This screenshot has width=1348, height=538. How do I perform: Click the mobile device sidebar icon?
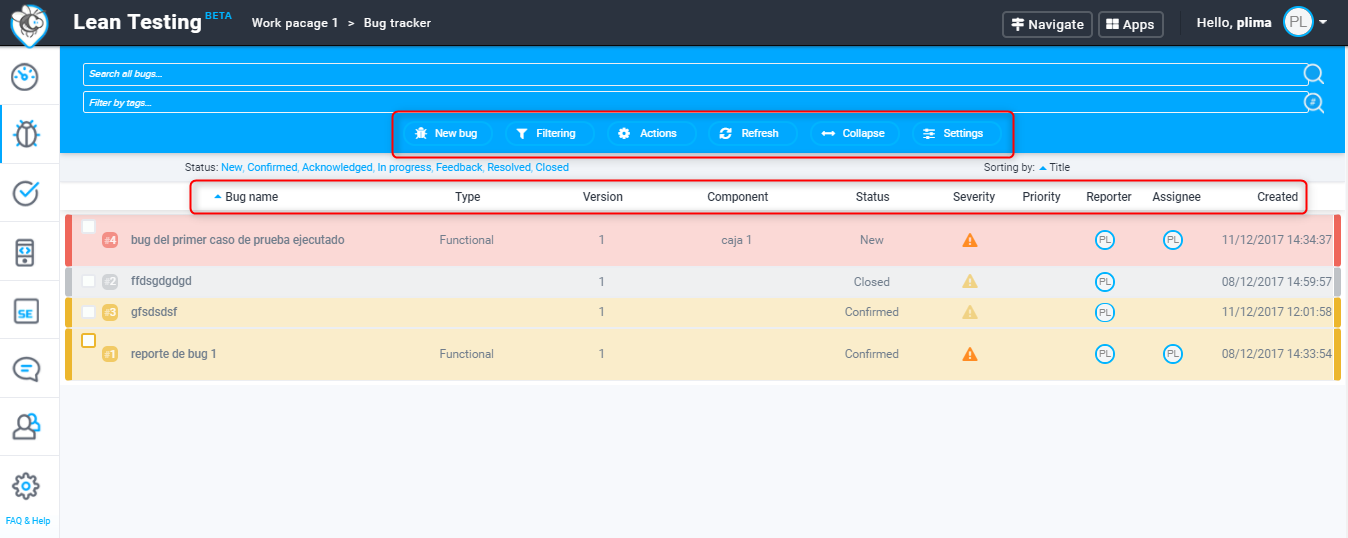[x=25, y=252]
